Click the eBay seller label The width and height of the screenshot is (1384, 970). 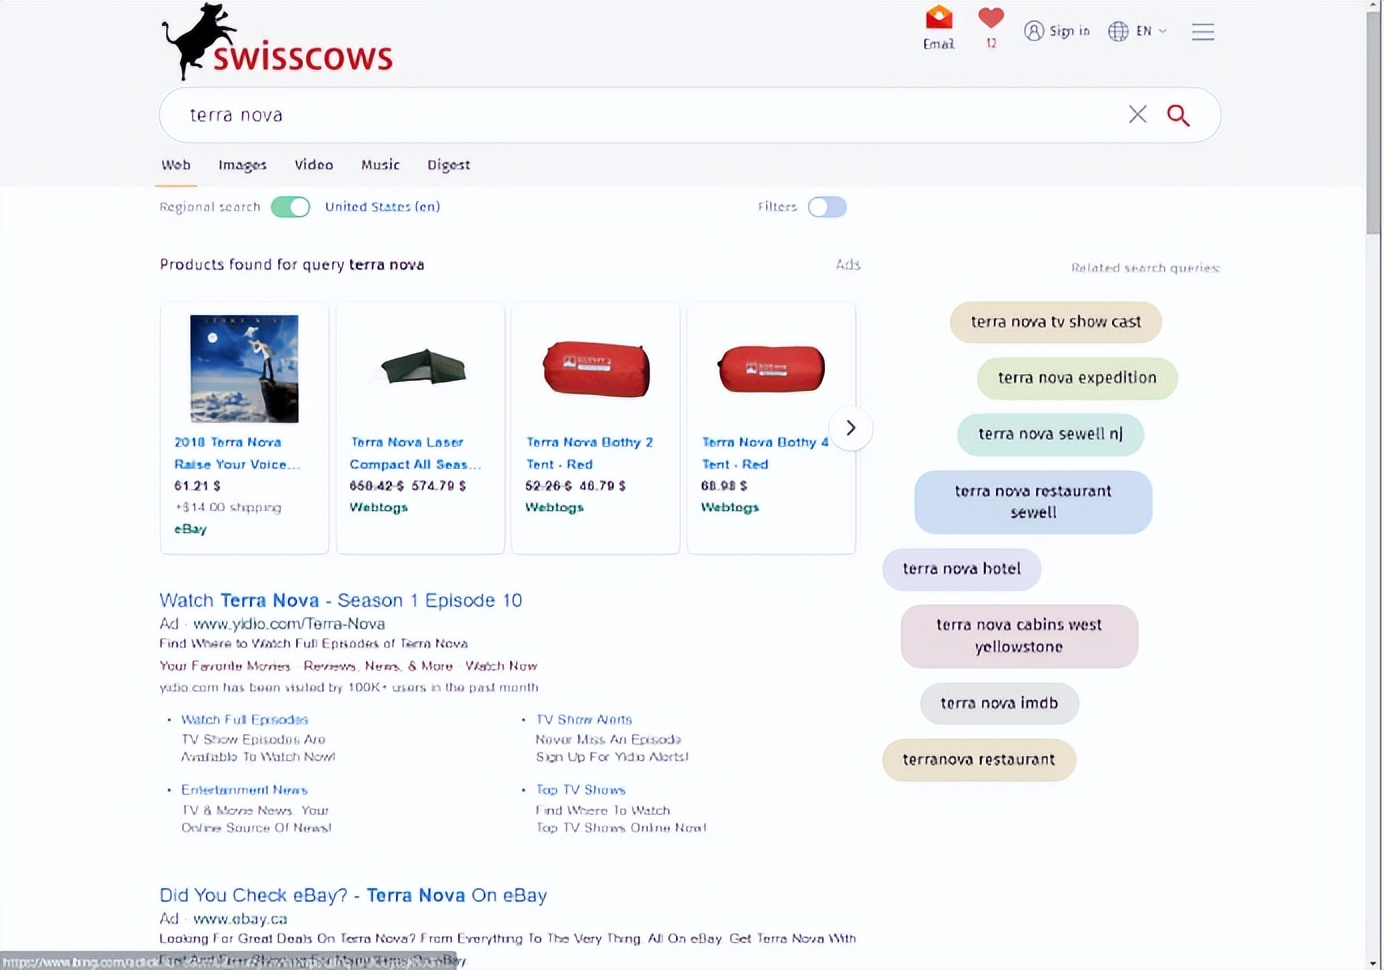(190, 529)
